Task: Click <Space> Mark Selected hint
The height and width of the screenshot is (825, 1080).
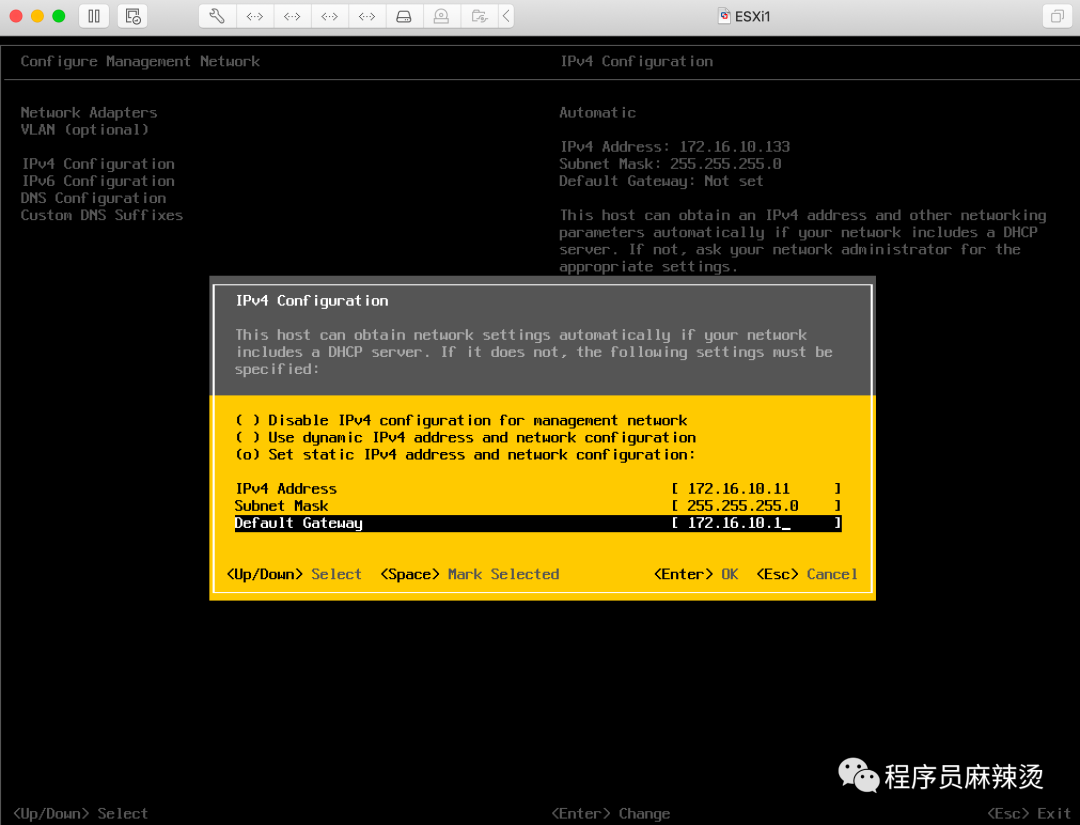Action: (470, 574)
